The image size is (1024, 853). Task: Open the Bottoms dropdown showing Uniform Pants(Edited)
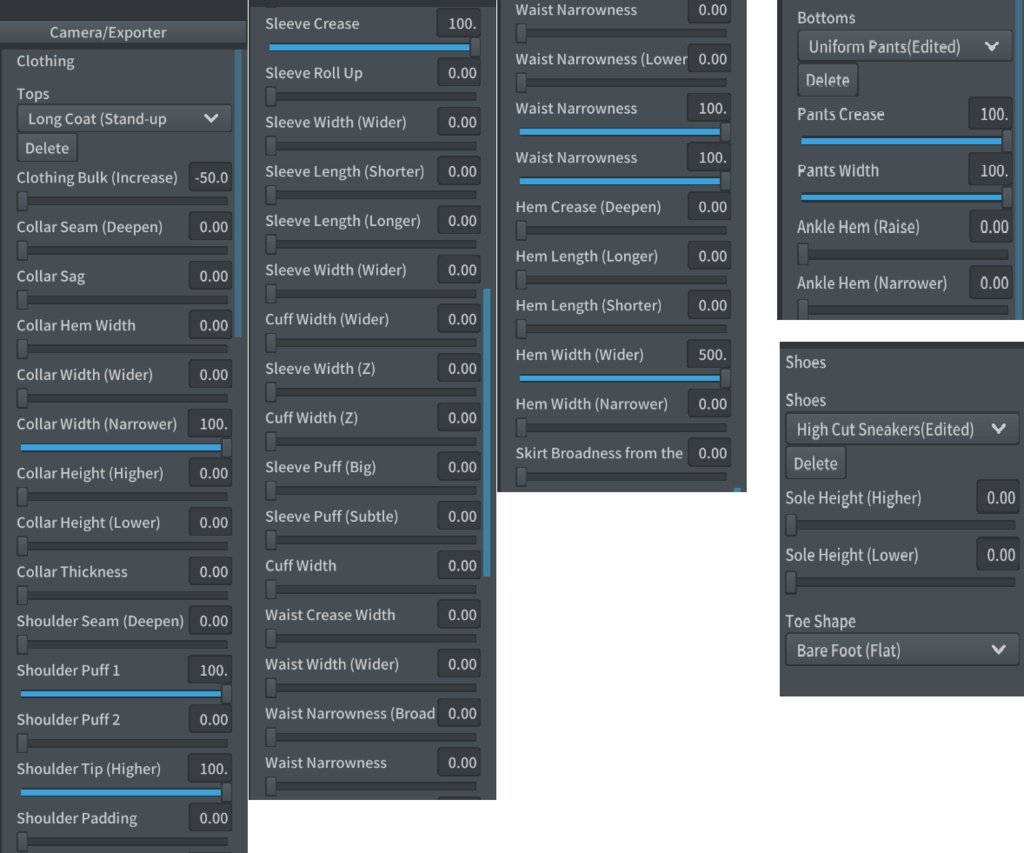point(904,46)
